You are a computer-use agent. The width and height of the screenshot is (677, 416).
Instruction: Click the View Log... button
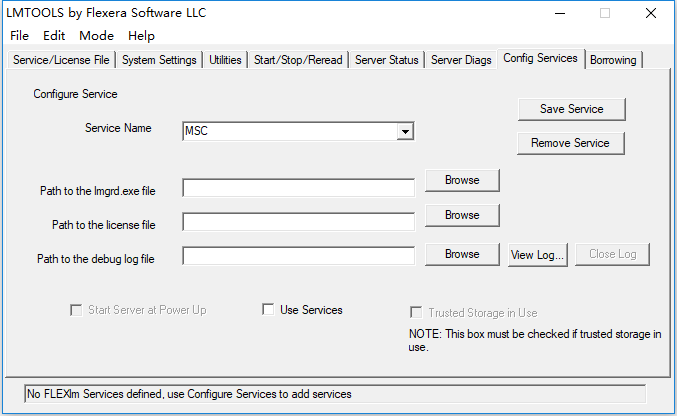click(x=538, y=255)
